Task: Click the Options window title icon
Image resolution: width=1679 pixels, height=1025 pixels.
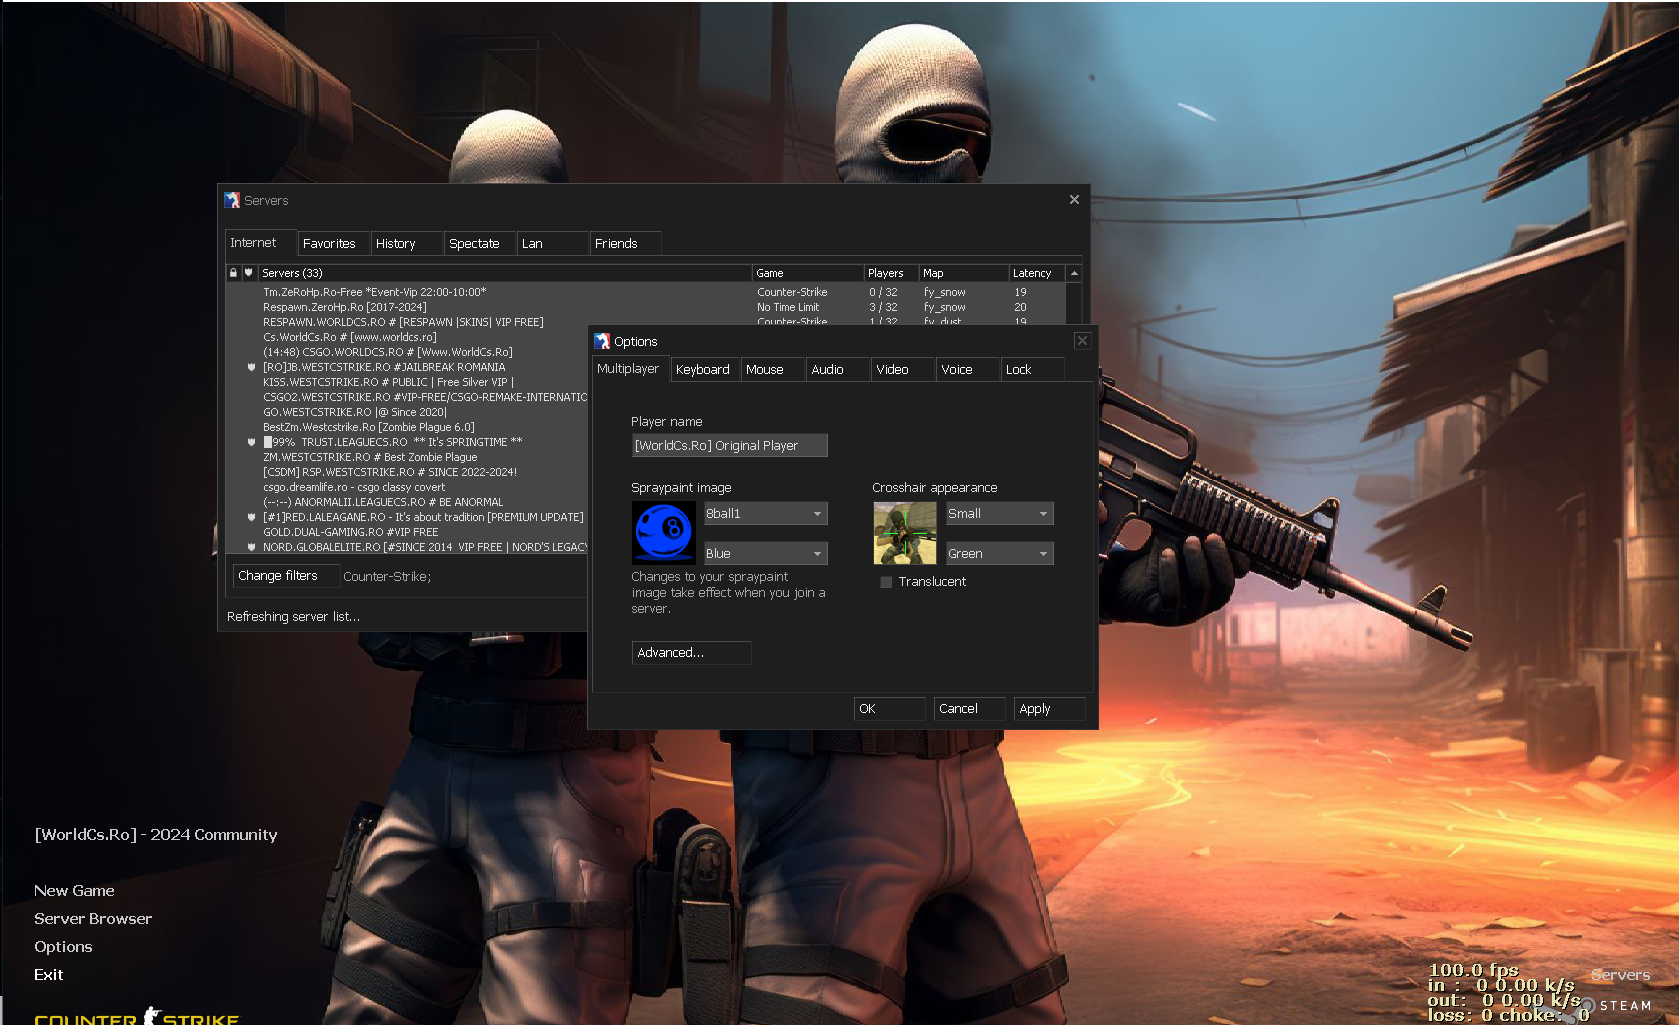Action: click(602, 341)
